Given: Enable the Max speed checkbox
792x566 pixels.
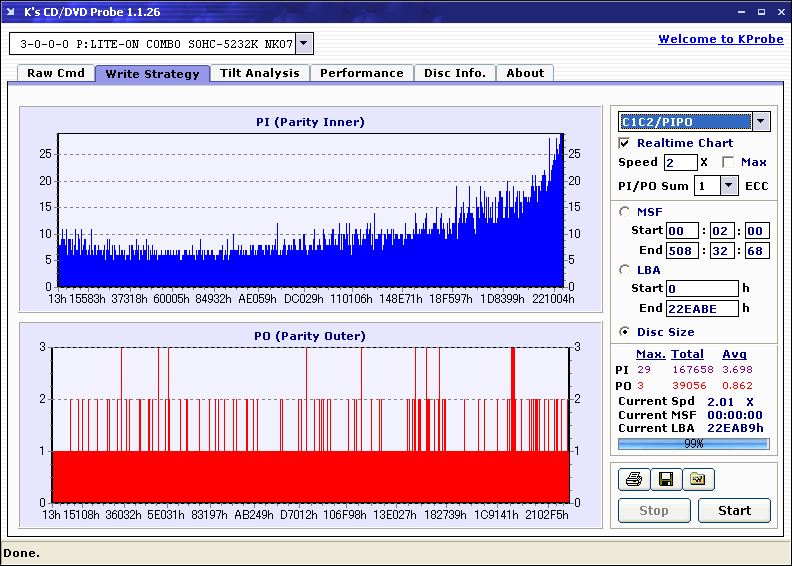Looking at the screenshot, I should (727, 162).
